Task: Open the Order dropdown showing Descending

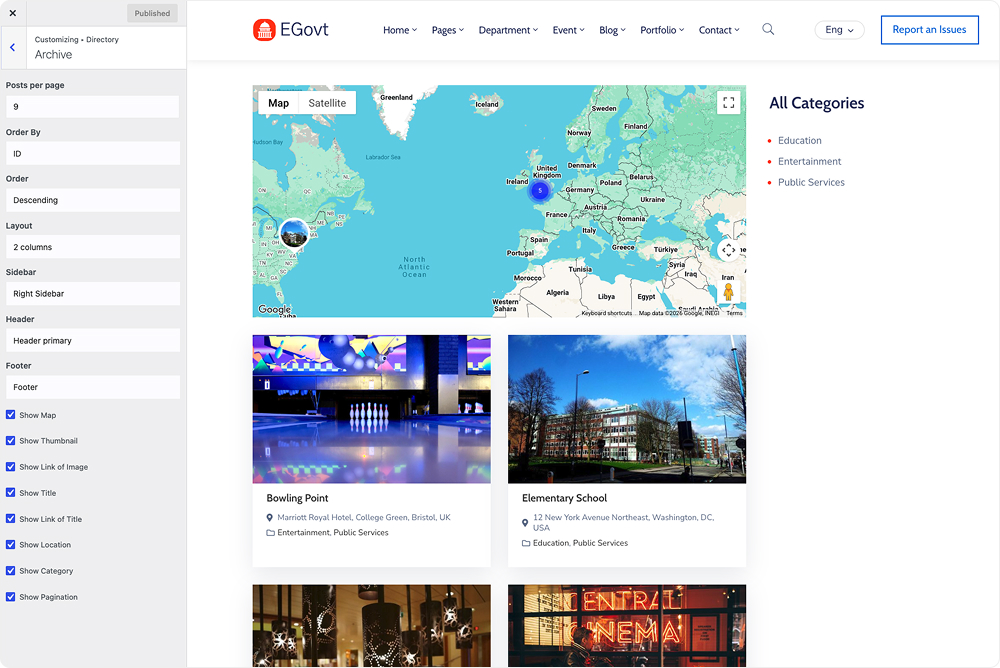Action: tap(93, 200)
